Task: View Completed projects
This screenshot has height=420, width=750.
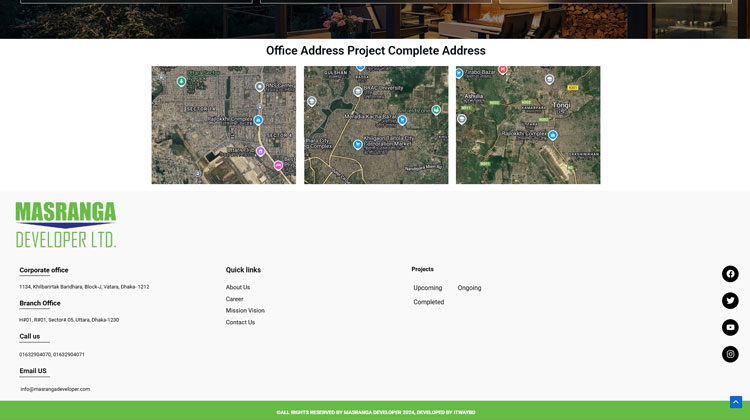Action: click(429, 302)
